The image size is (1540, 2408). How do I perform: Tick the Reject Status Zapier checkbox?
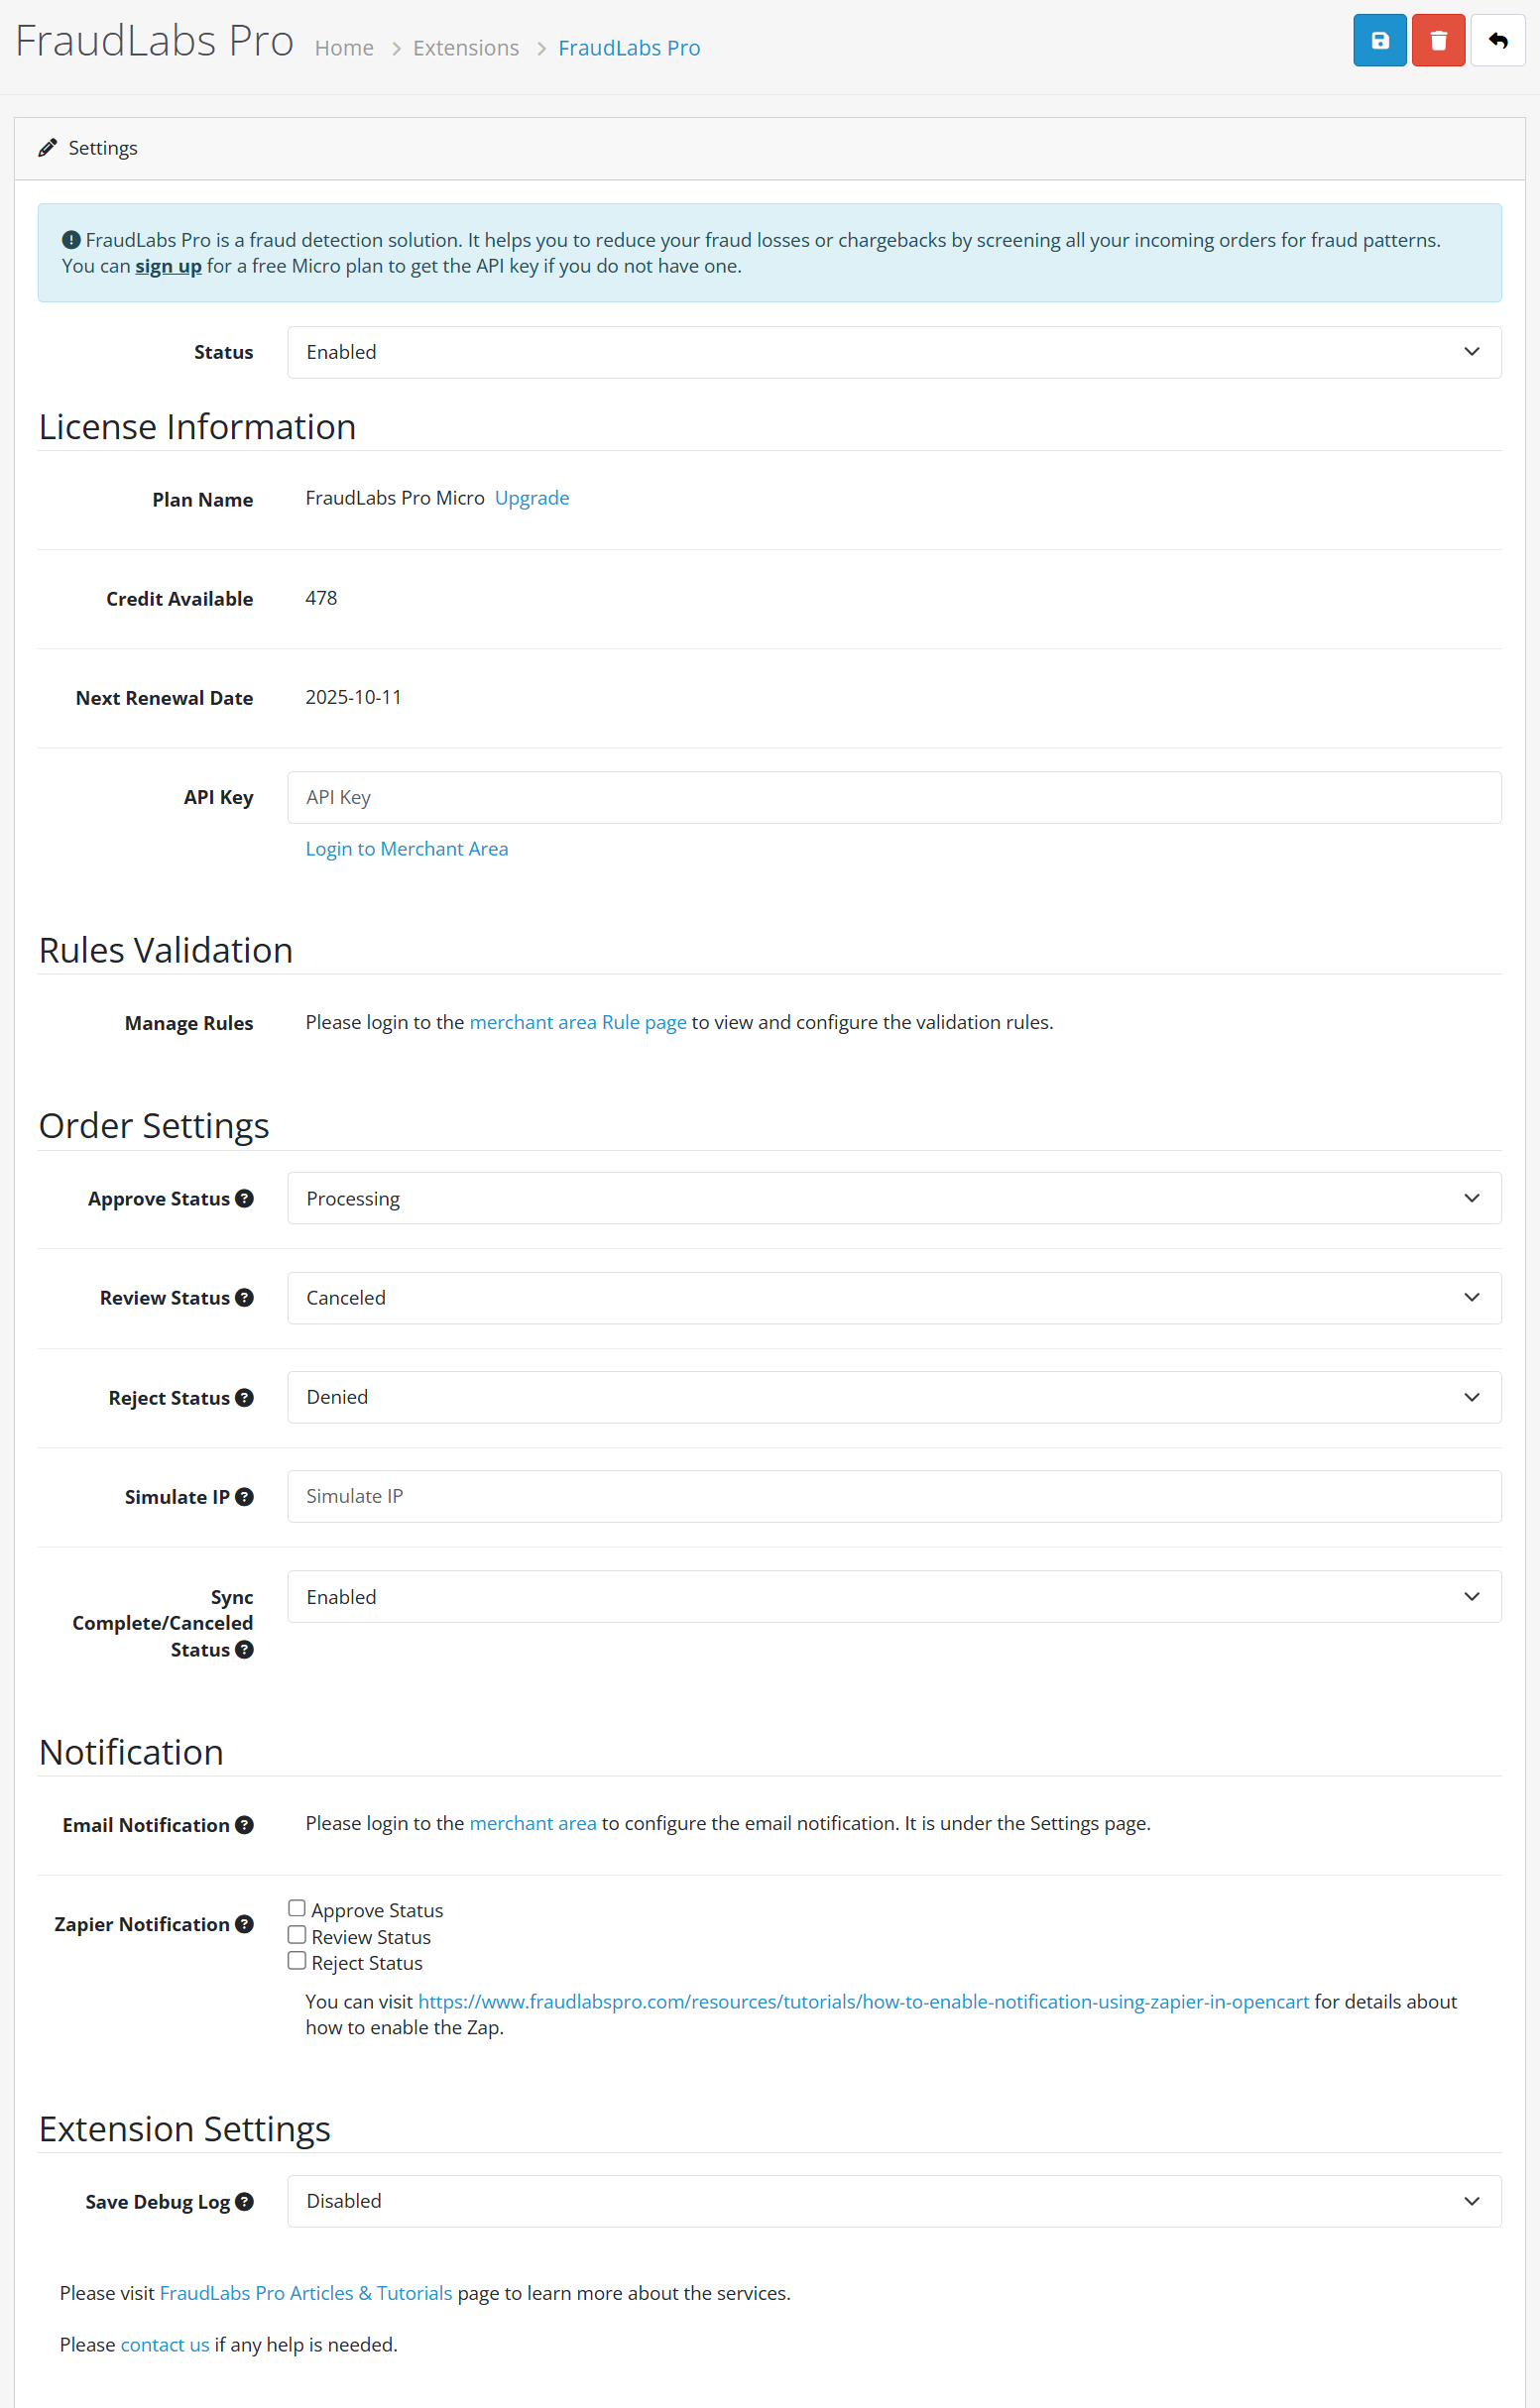tap(297, 1961)
